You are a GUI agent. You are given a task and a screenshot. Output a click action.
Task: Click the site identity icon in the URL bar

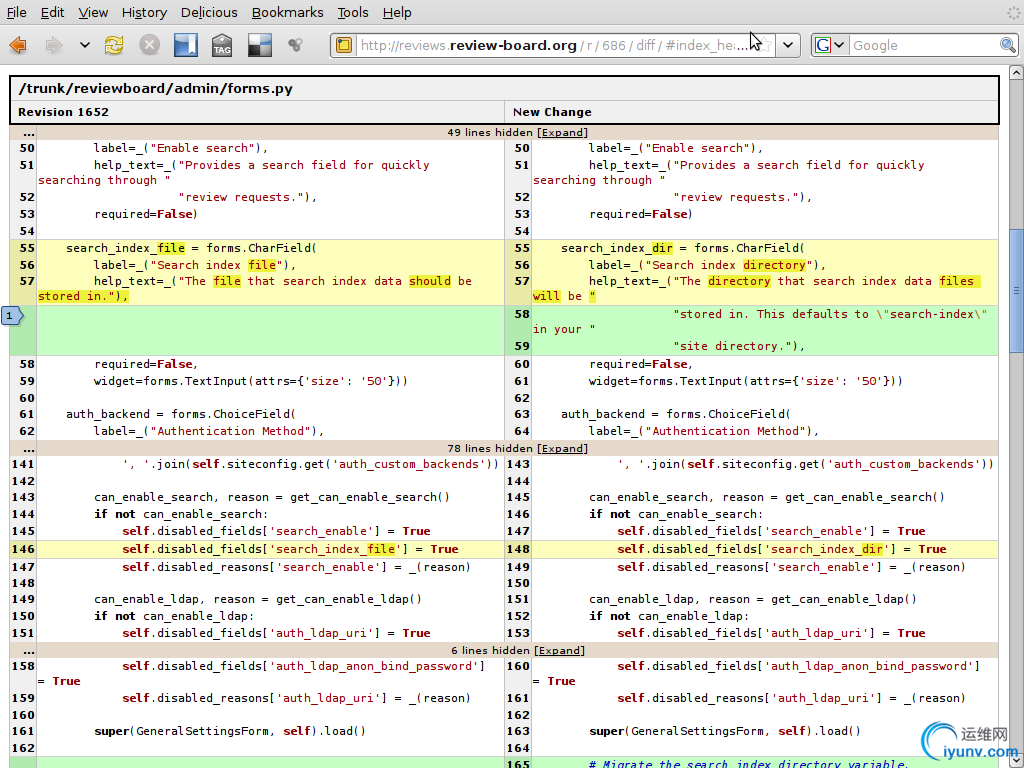tap(343, 45)
